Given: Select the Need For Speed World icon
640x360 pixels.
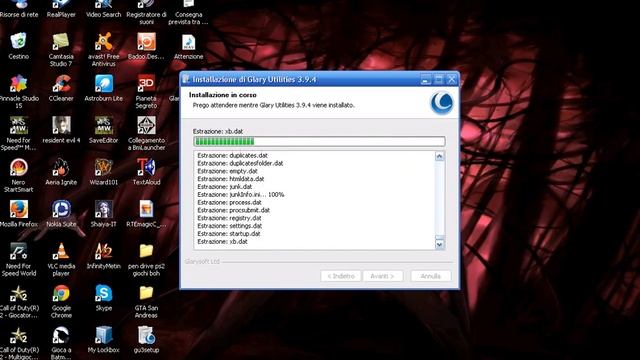Looking at the screenshot, I should 18,251.
